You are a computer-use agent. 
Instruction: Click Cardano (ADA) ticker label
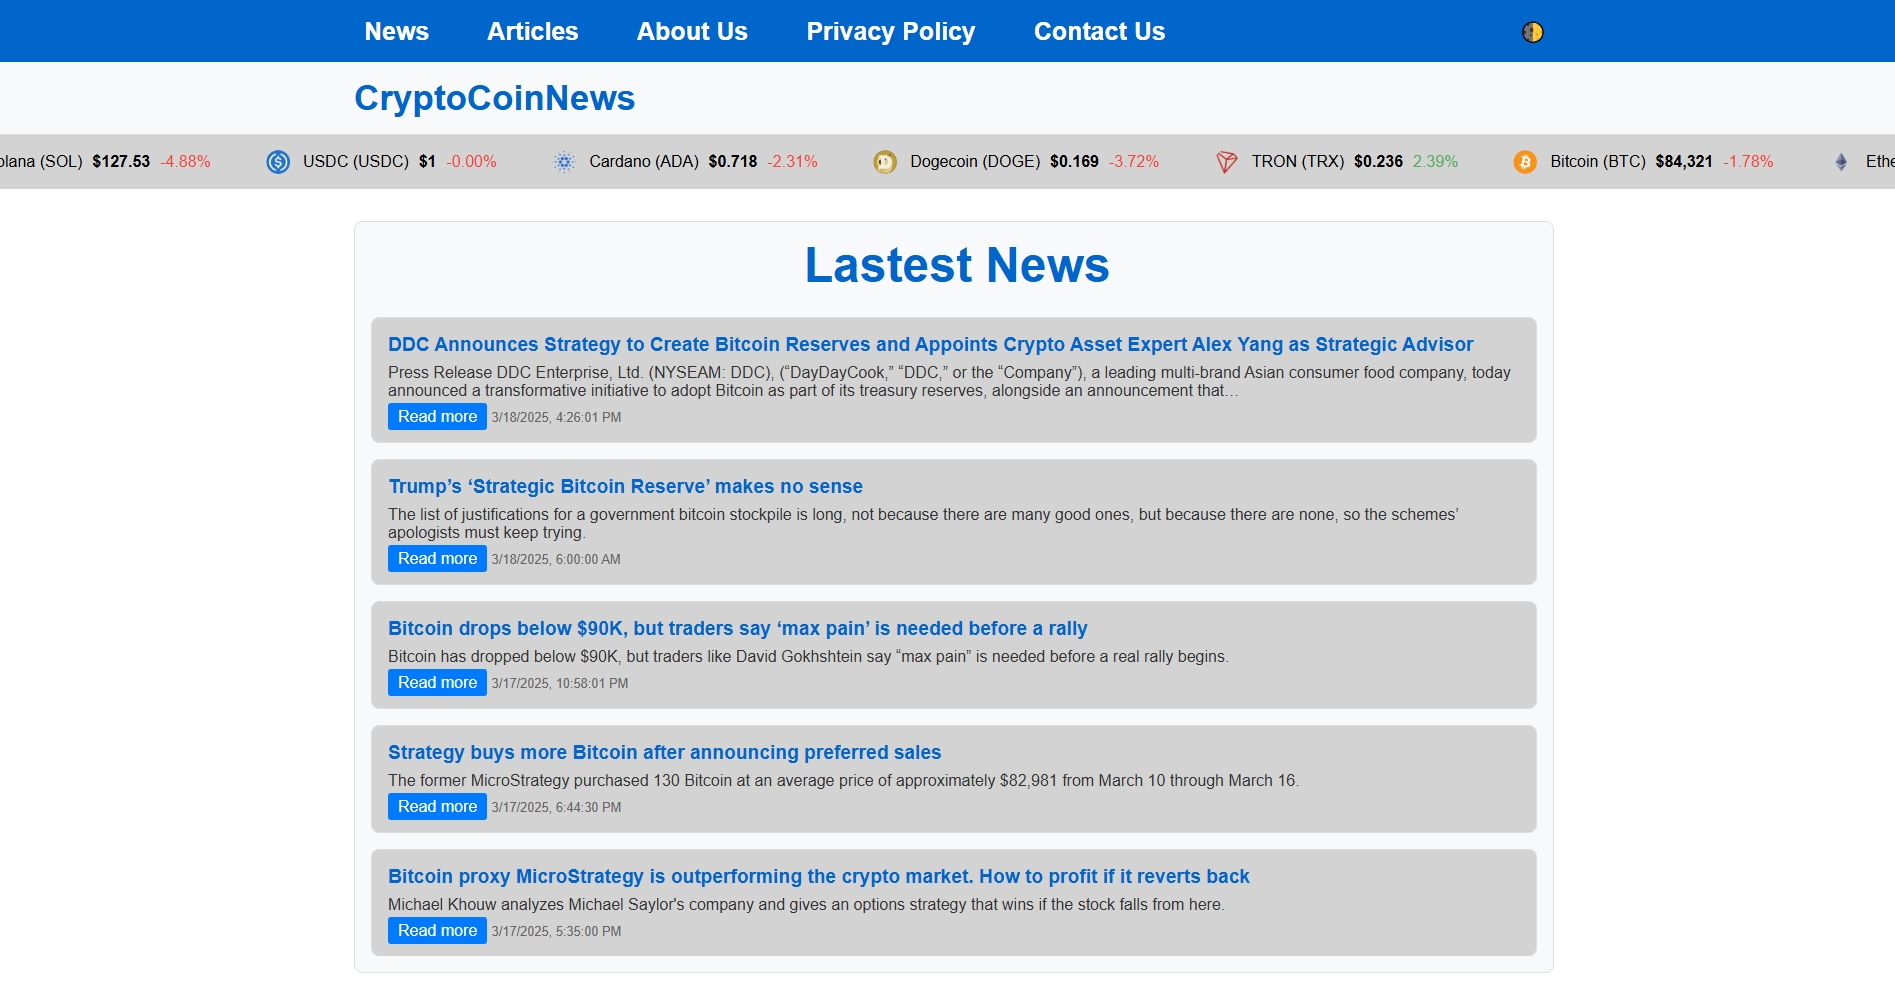click(644, 162)
